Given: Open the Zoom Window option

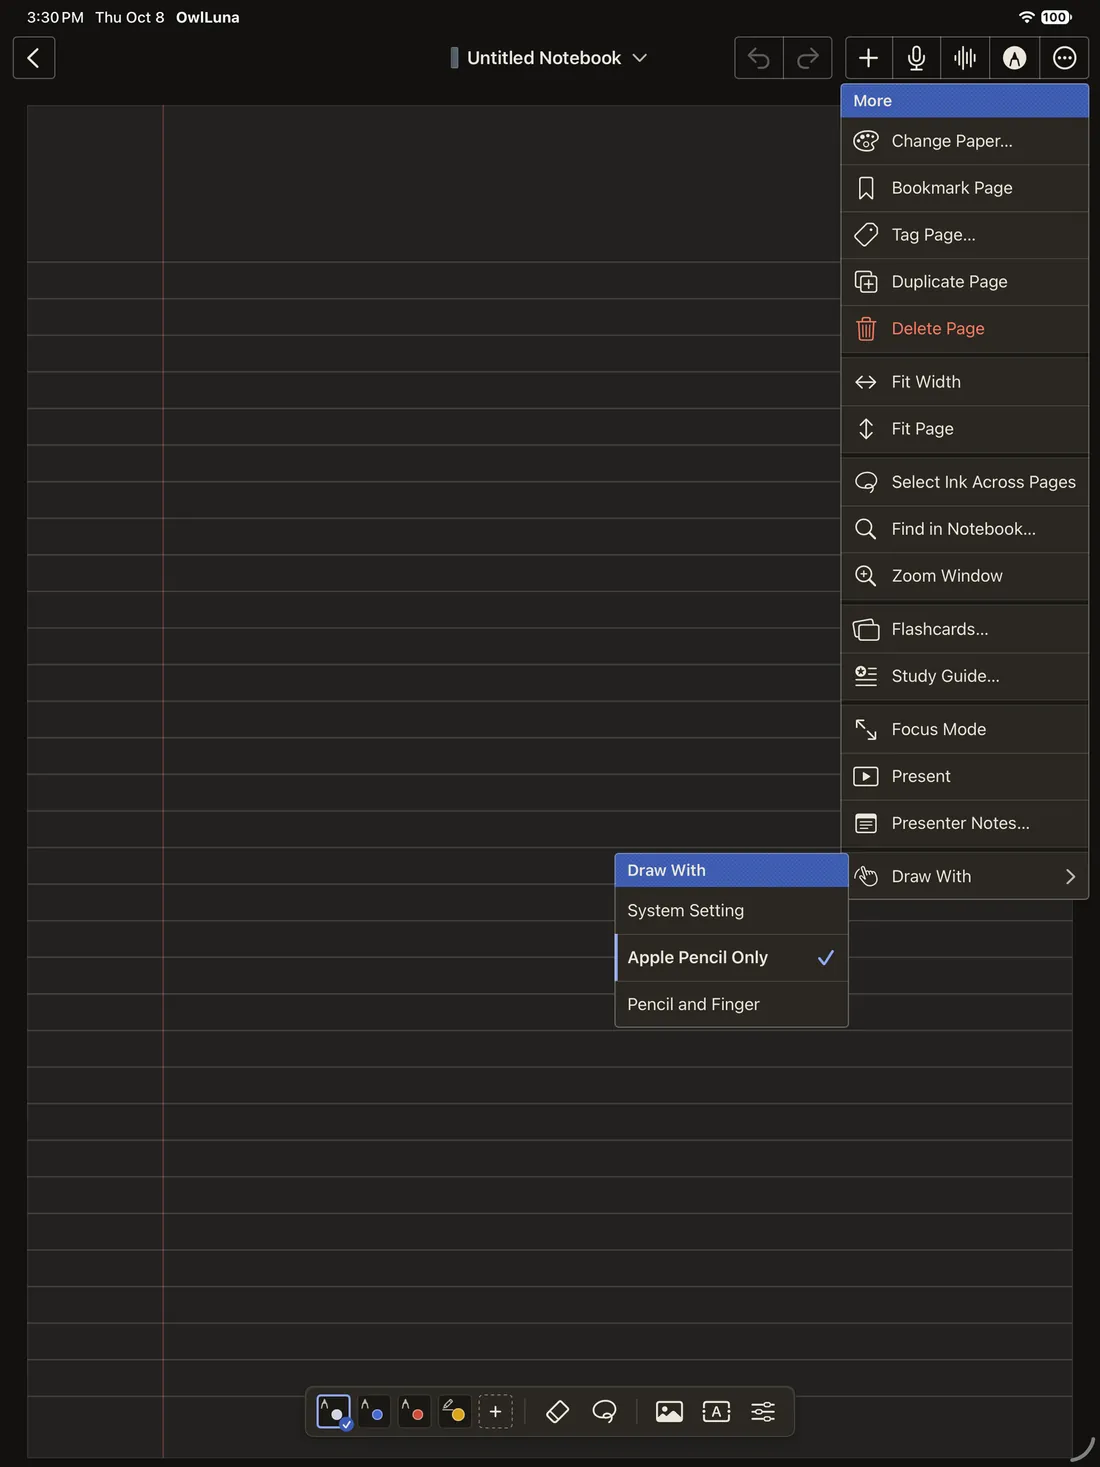Looking at the screenshot, I should (x=964, y=576).
